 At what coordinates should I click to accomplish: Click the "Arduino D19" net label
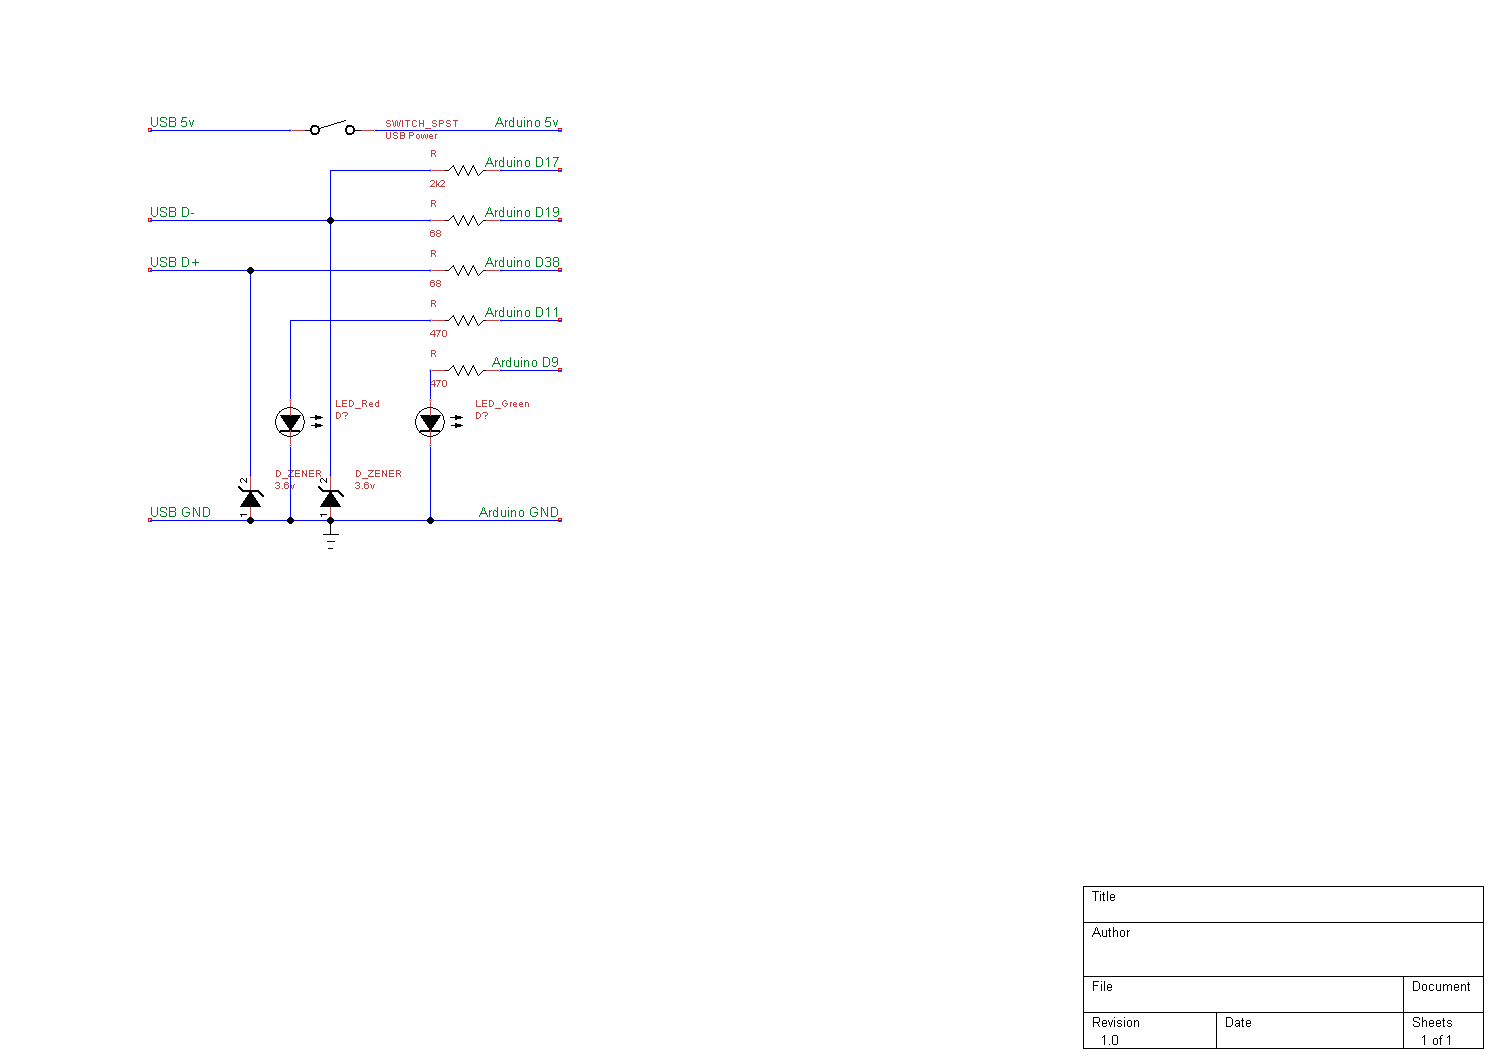522,212
